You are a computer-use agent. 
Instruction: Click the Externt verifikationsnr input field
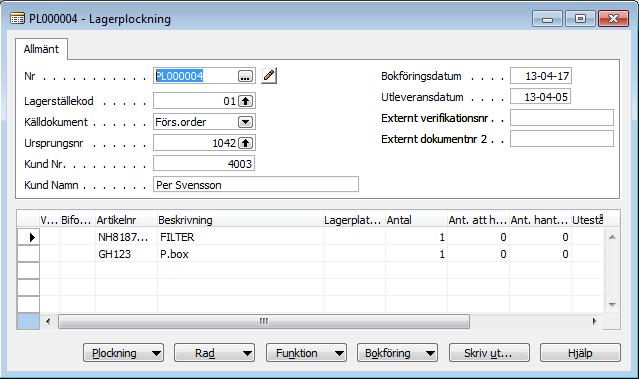pos(562,118)
